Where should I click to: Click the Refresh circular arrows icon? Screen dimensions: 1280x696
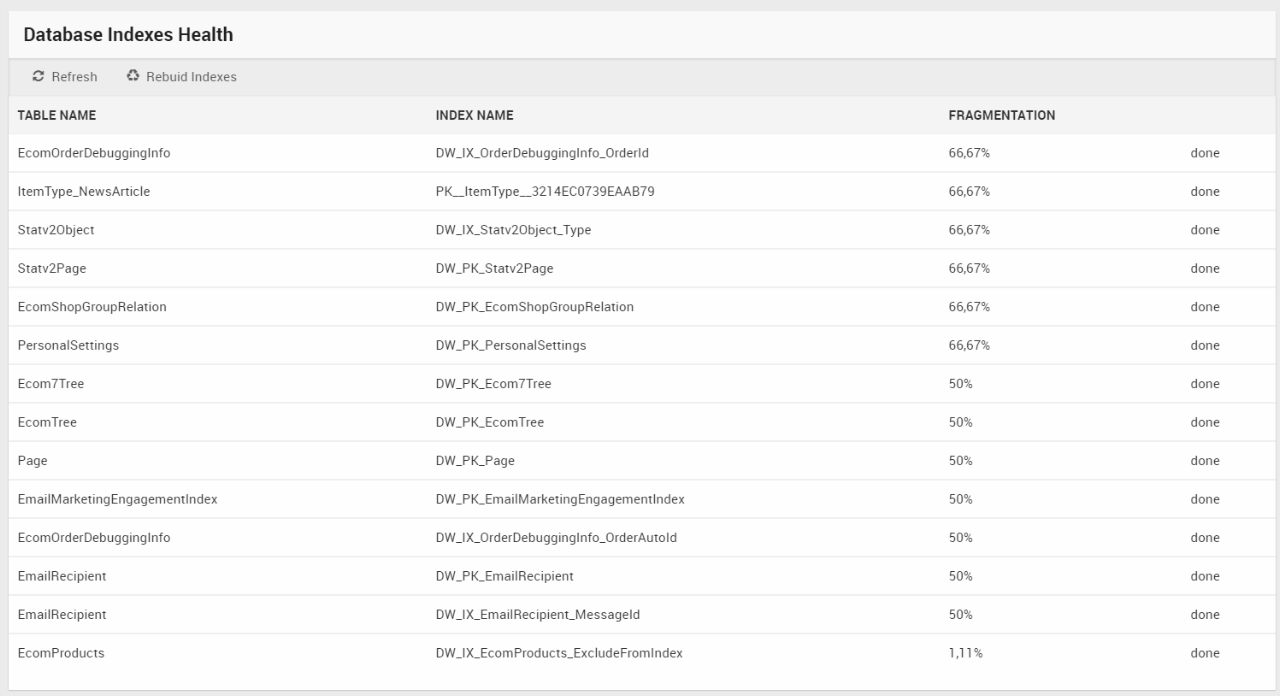tap(38, 77)
